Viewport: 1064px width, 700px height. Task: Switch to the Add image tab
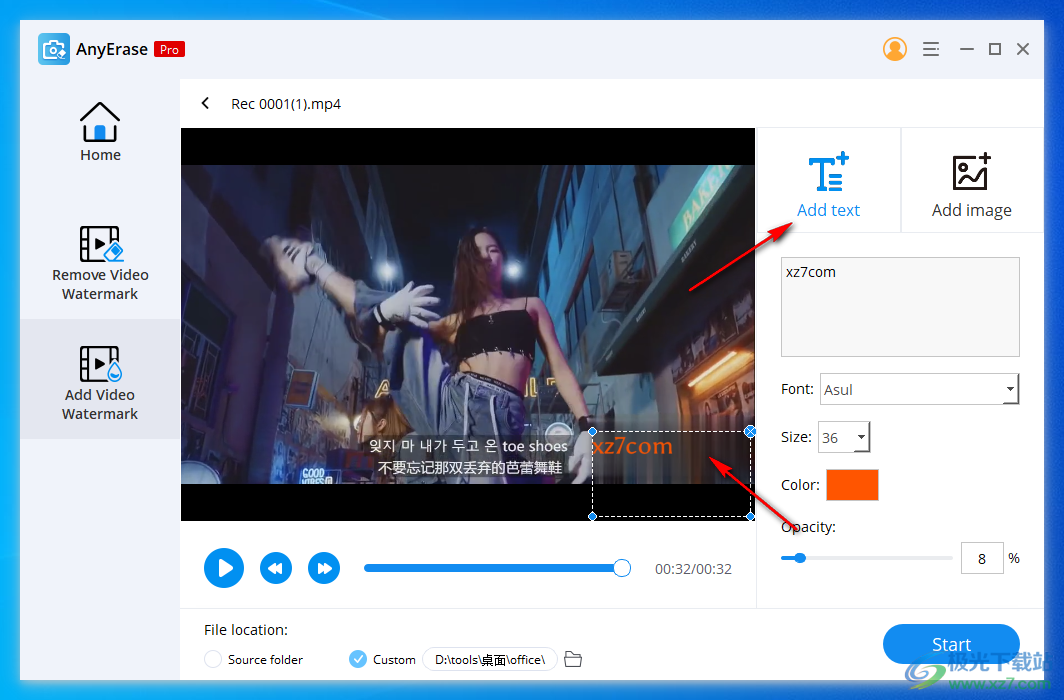tap(971, 180)
